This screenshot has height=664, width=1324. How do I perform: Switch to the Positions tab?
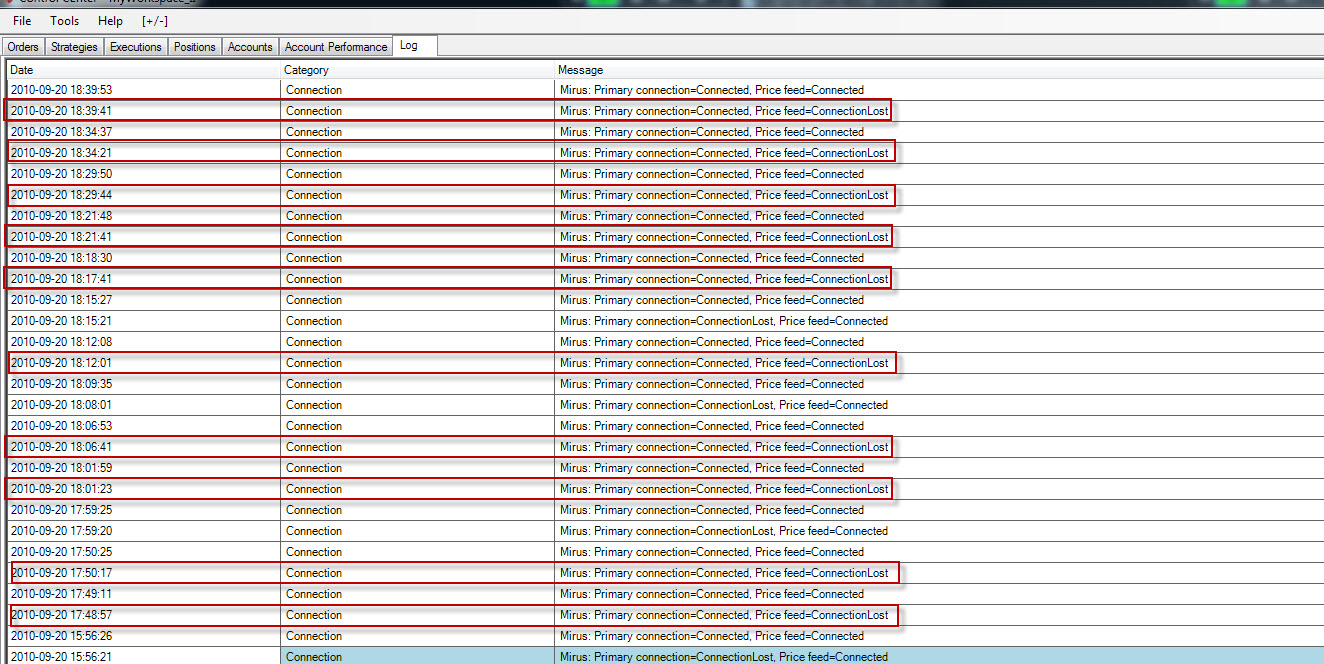(x=195, y=47)
